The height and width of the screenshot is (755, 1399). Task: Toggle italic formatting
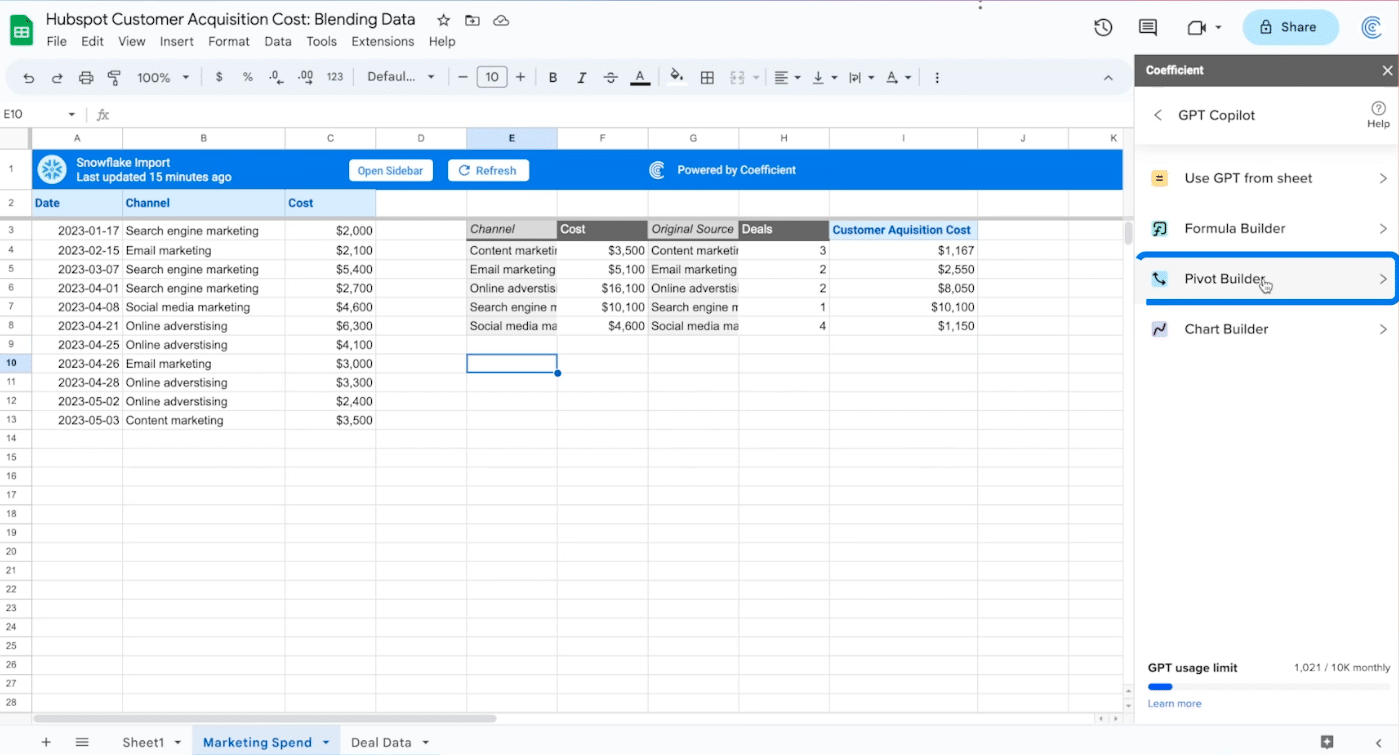coord(582,77)
